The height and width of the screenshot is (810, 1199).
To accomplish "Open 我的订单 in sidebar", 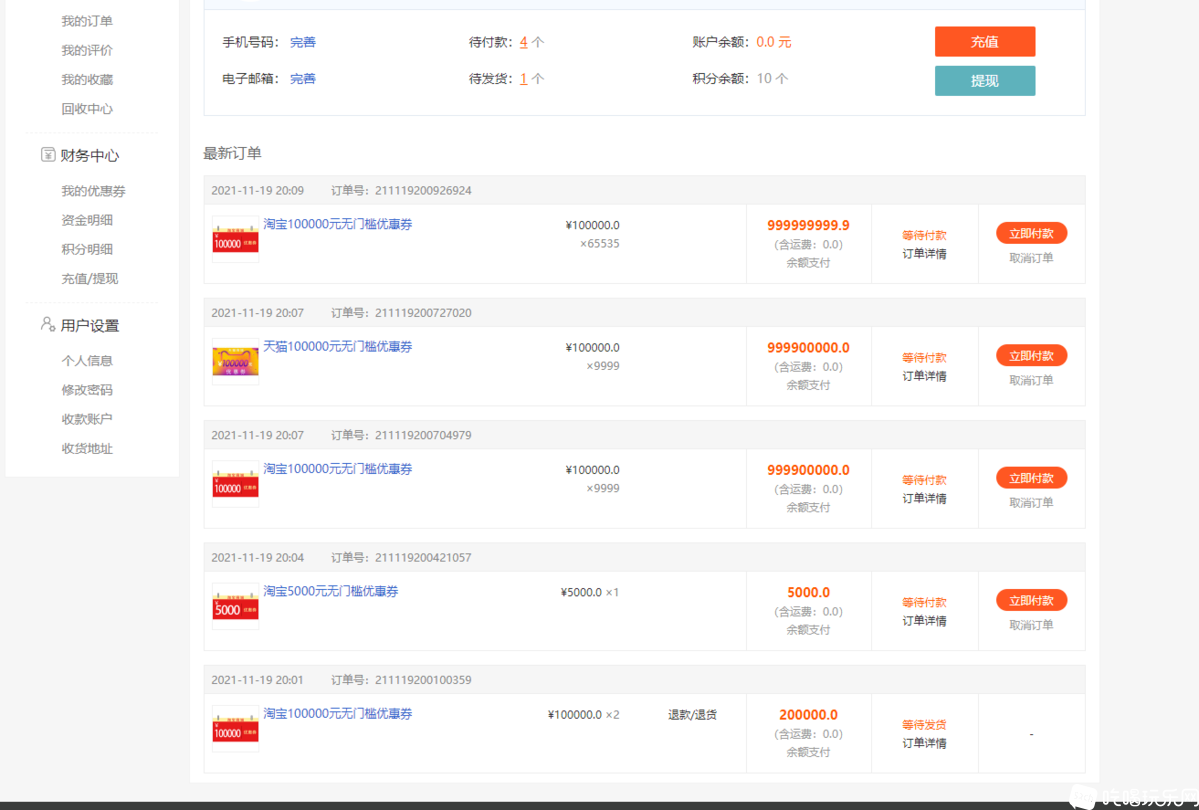I will pyautogui.click(x=86, y=21).
